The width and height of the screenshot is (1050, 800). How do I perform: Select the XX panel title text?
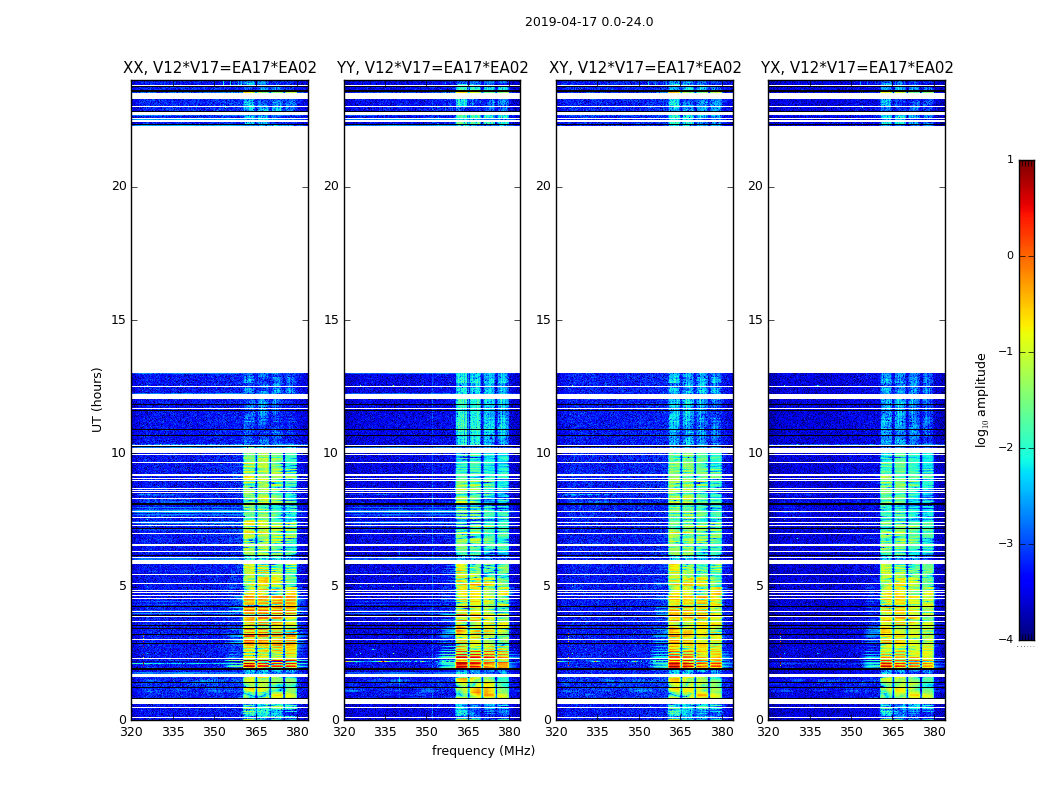pyautogui.click(x=219, y=68)
